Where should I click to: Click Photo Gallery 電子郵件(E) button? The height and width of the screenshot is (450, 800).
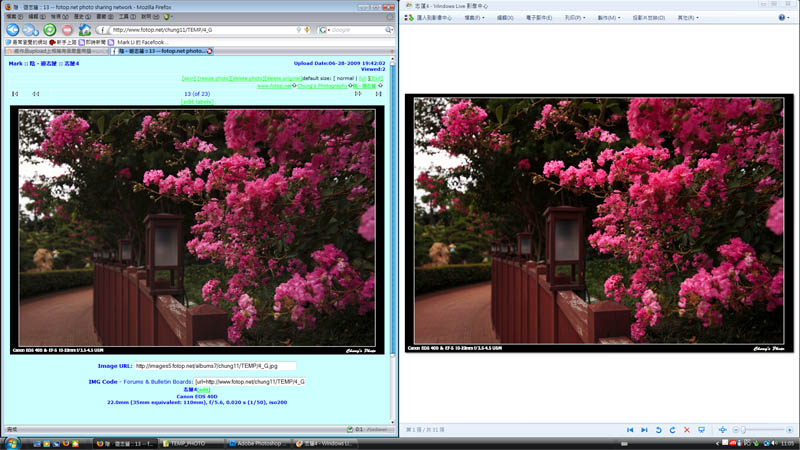tap(539, 18)
